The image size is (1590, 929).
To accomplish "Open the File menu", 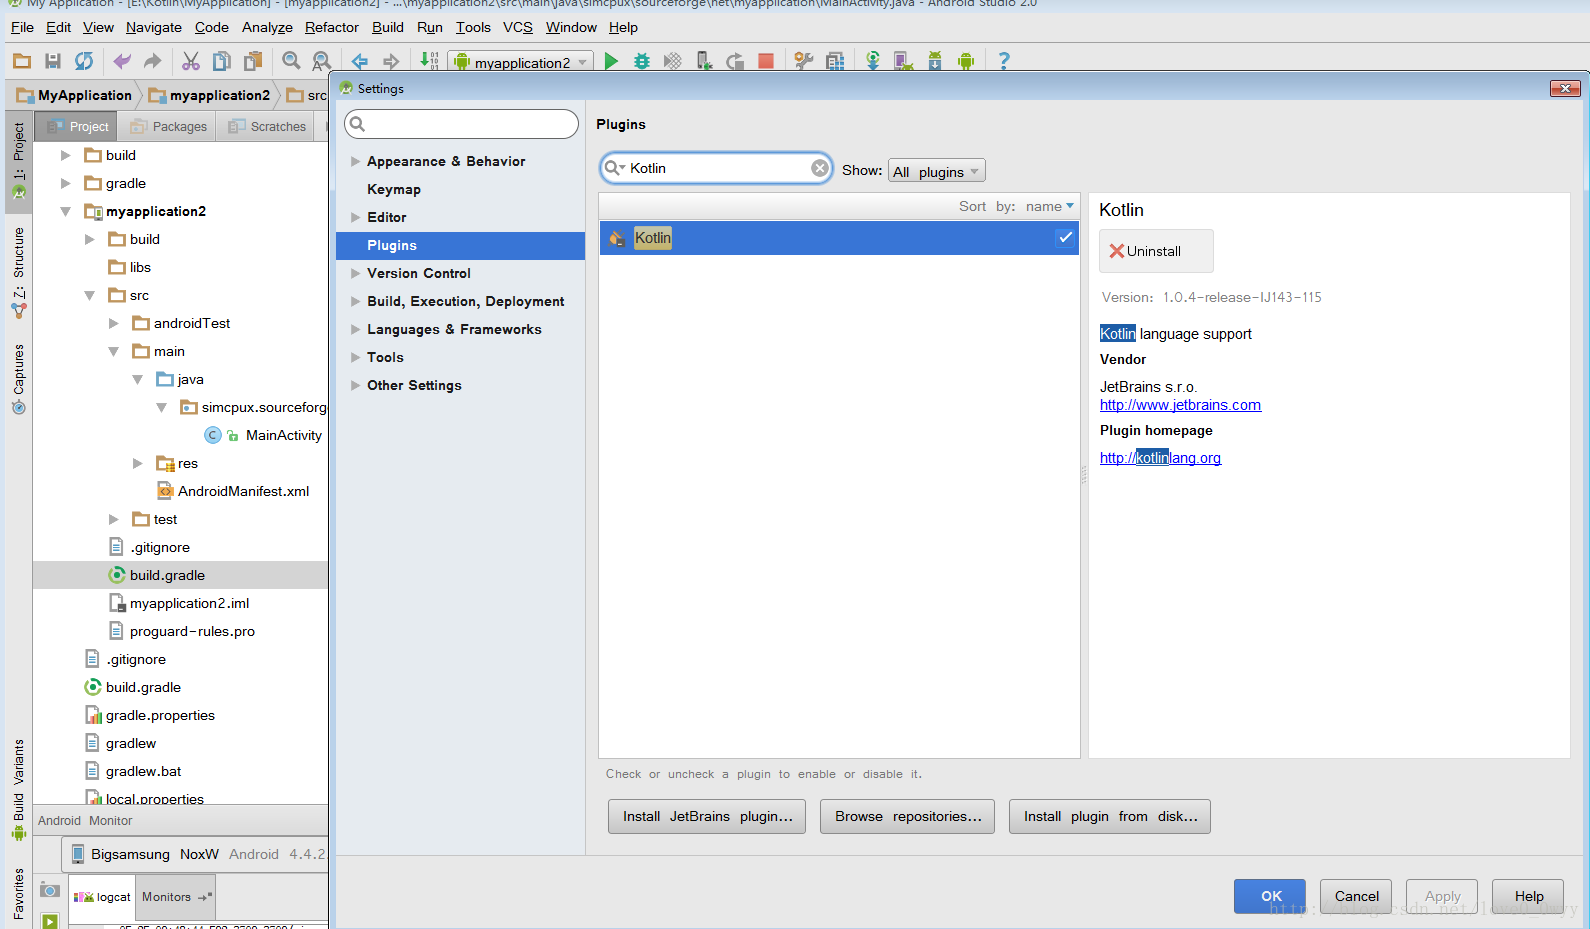I will (x=22, y=27).
